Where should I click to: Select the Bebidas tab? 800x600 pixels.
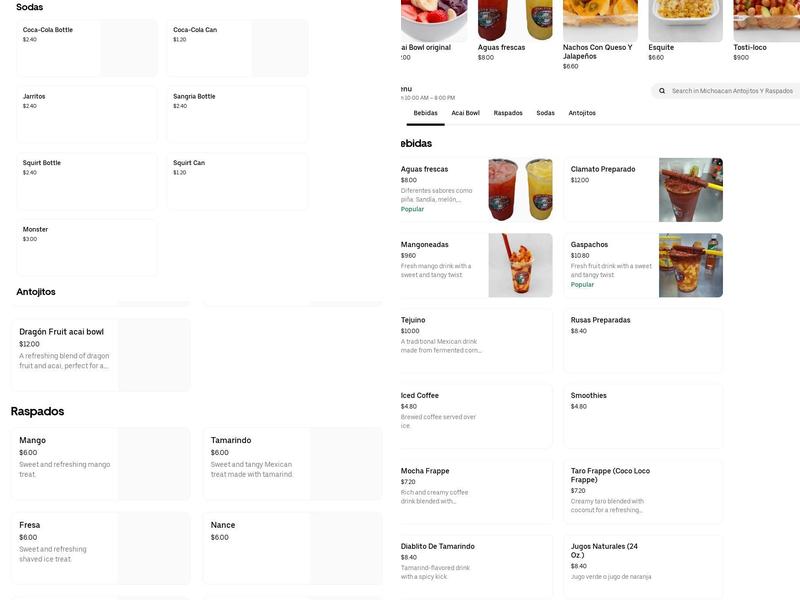click(x=427, y=114)
